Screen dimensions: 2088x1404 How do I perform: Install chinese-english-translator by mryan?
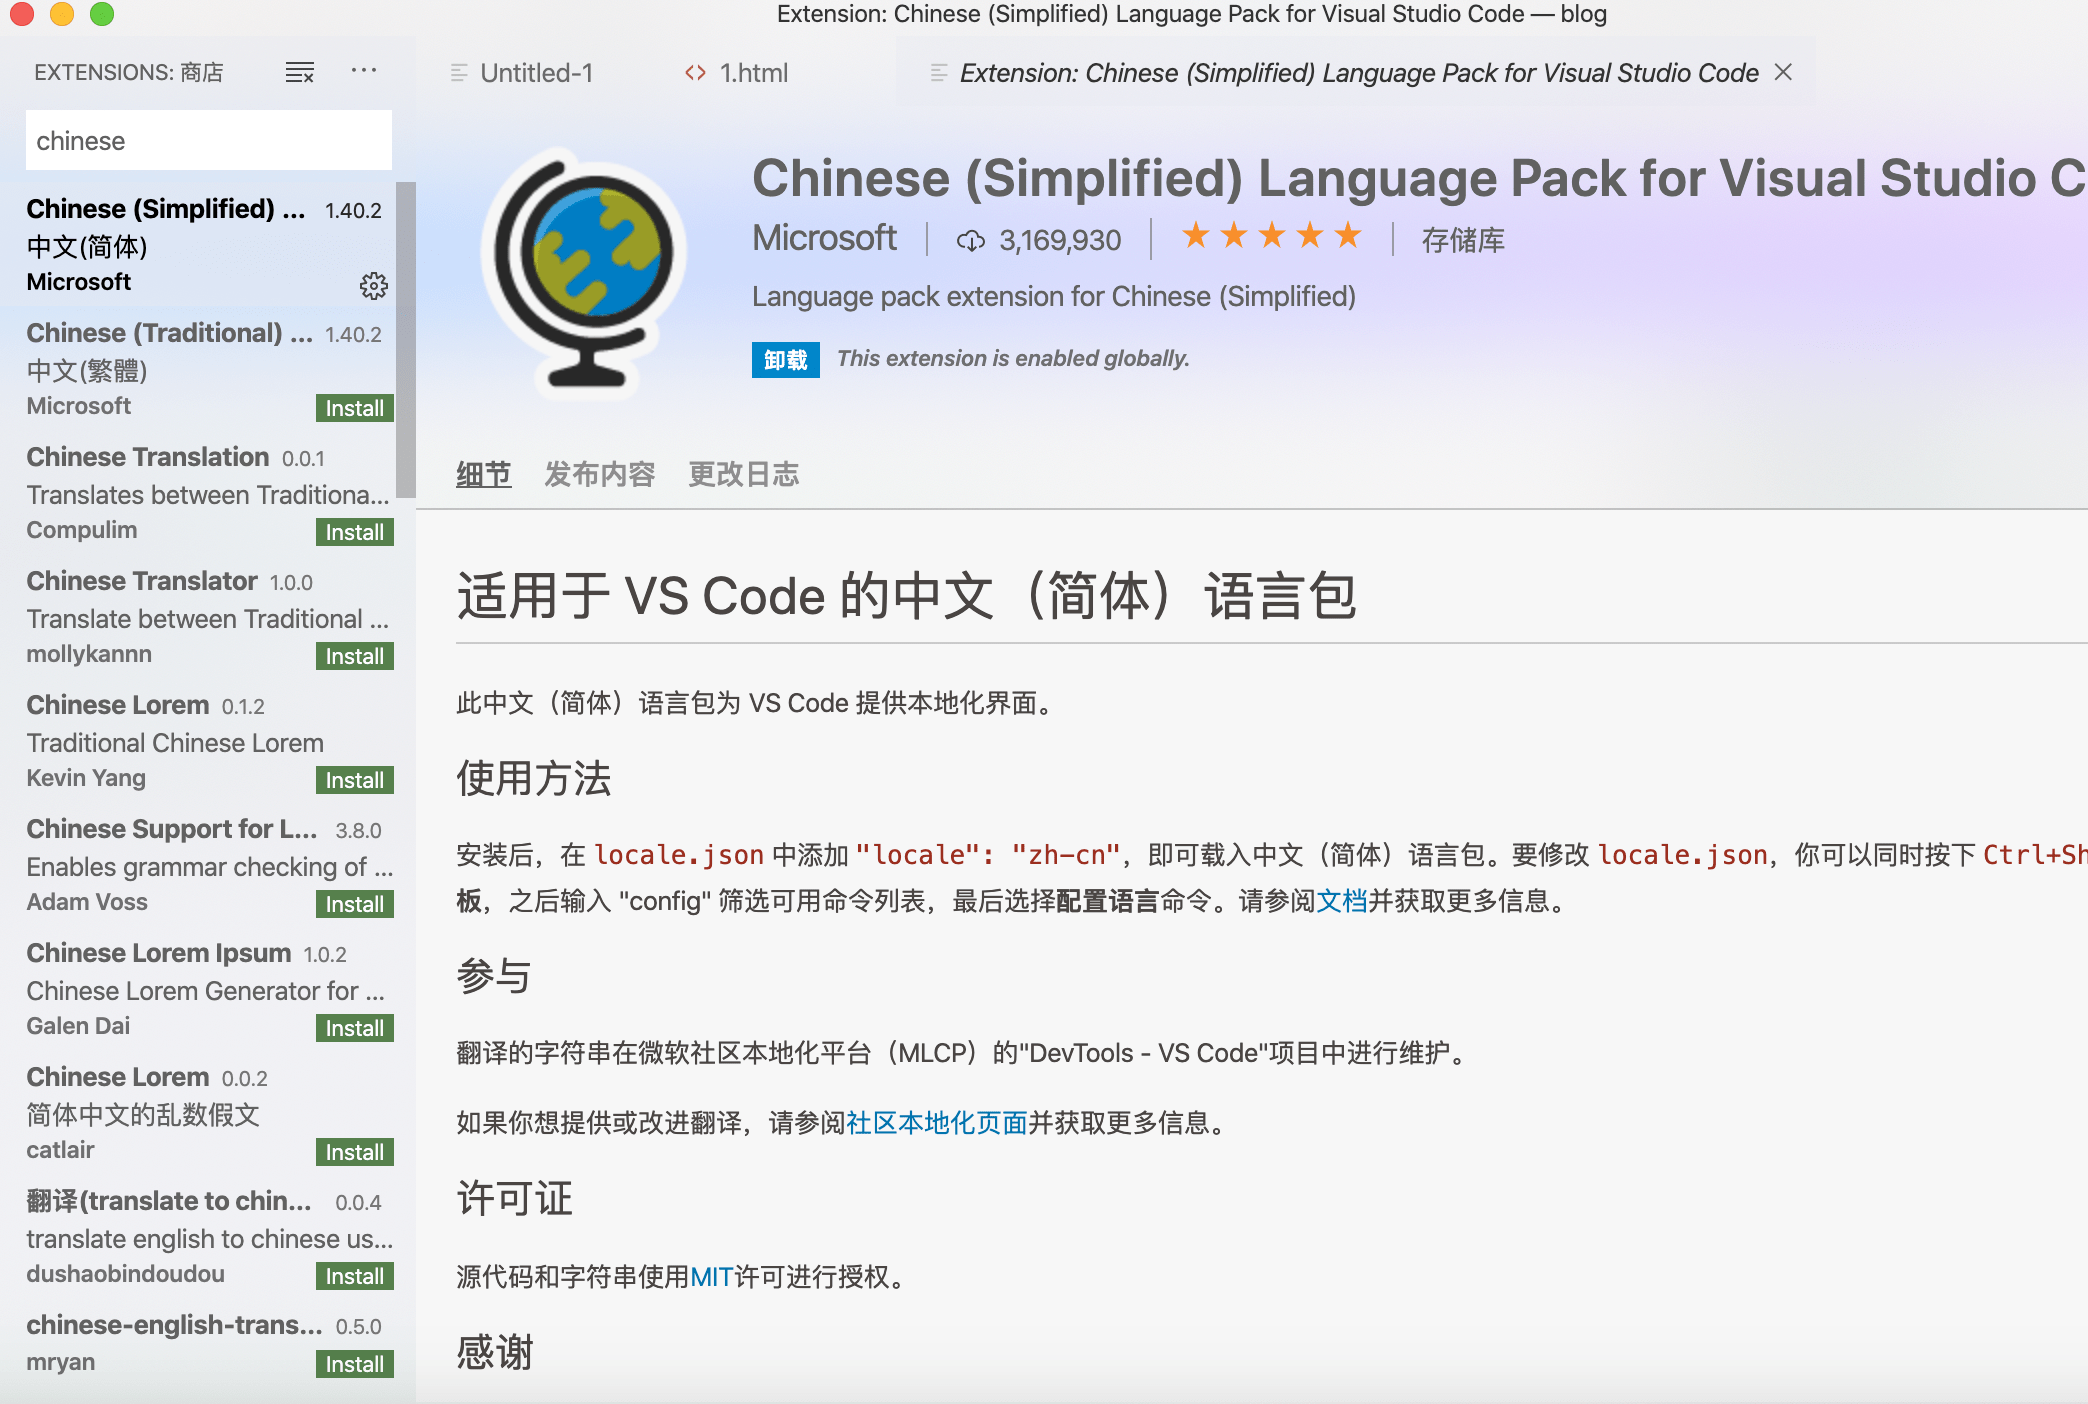354,1364
